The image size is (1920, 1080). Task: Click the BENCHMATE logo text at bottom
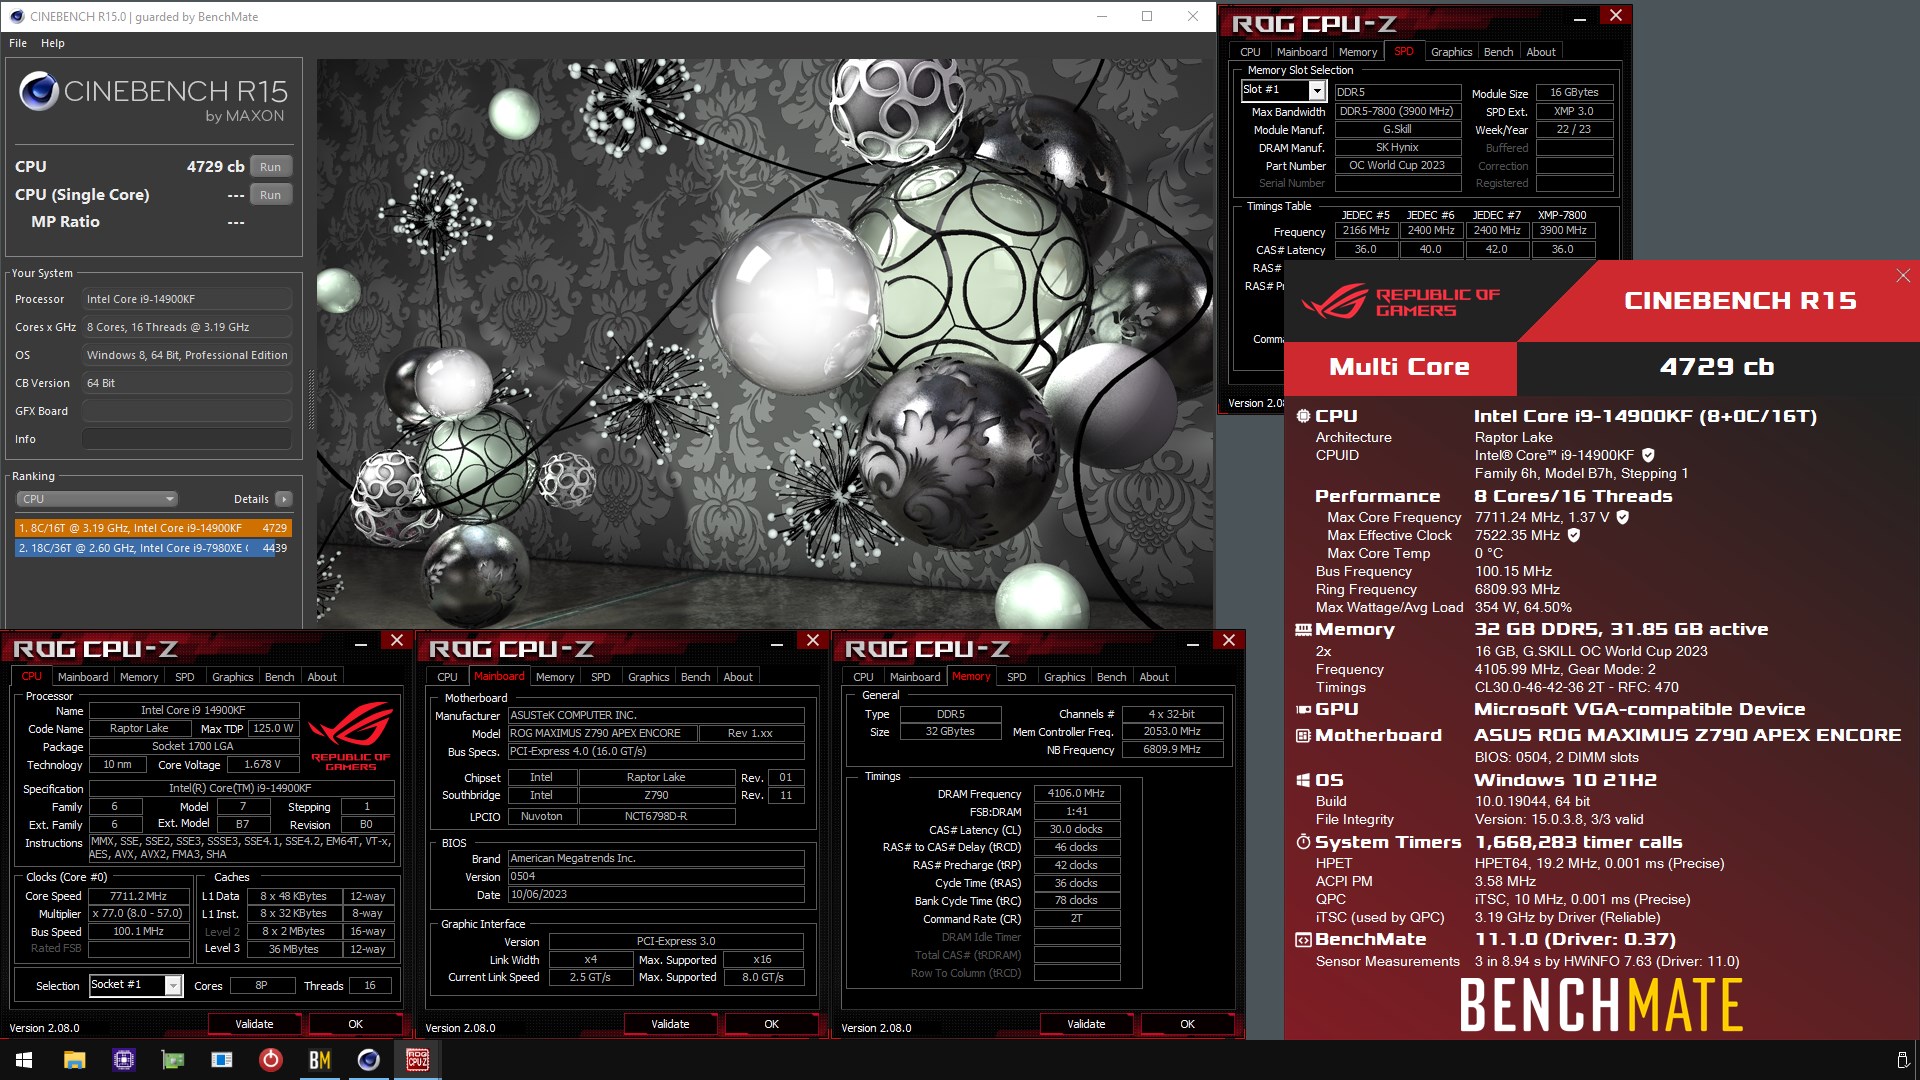pyautogui.click(x=1601, y=1005)
